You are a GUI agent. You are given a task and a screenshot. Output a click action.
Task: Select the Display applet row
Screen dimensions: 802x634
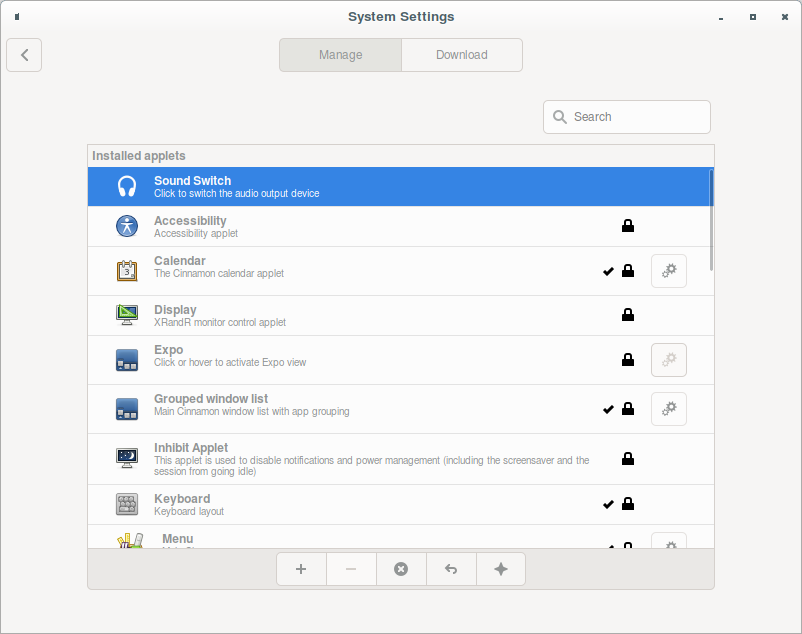click(400, 315)
